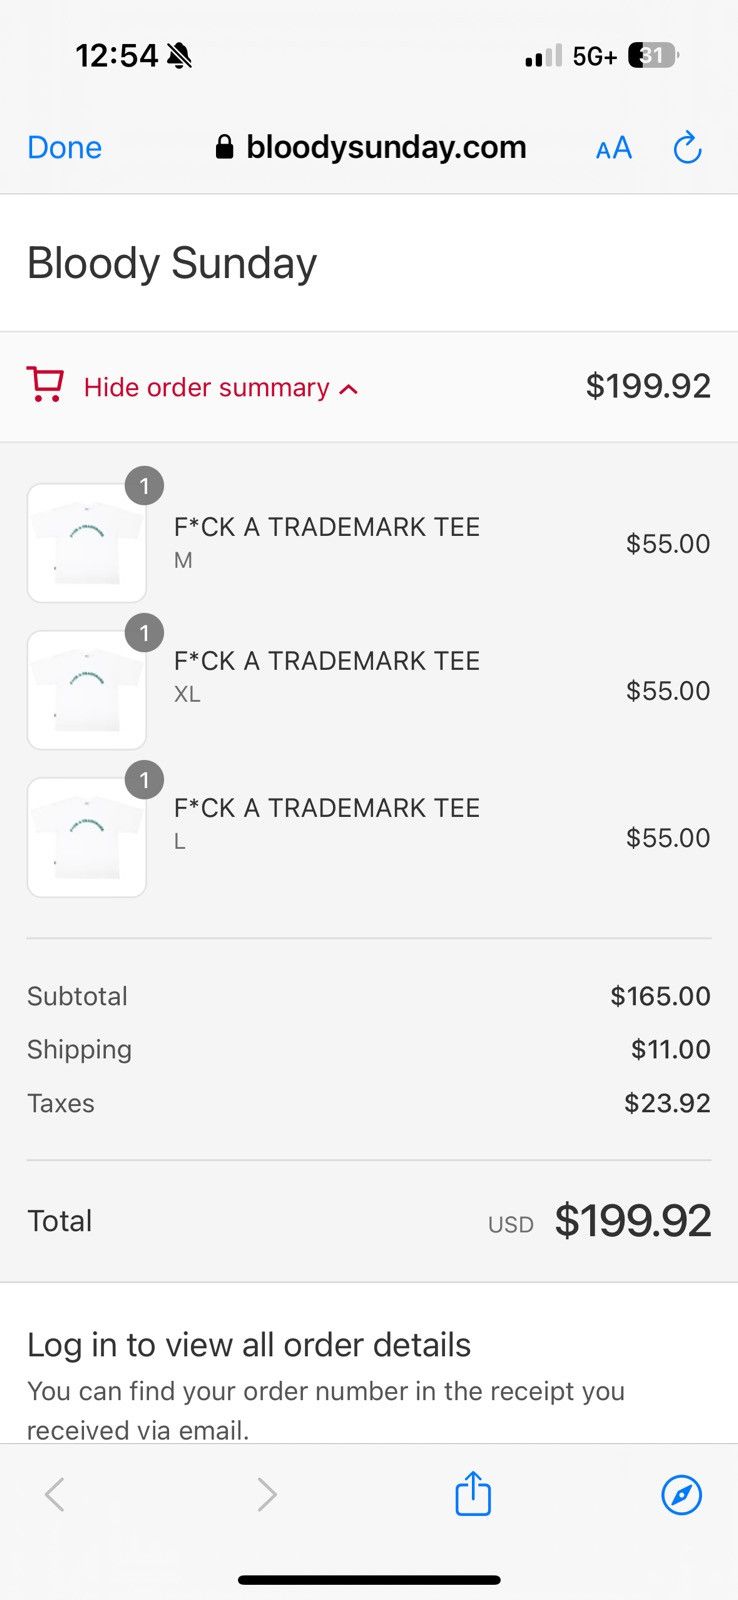Tap the bloodysunday.com address bar
The height and width of the screenshot is (1600, 738).
(x=371, y=147)
